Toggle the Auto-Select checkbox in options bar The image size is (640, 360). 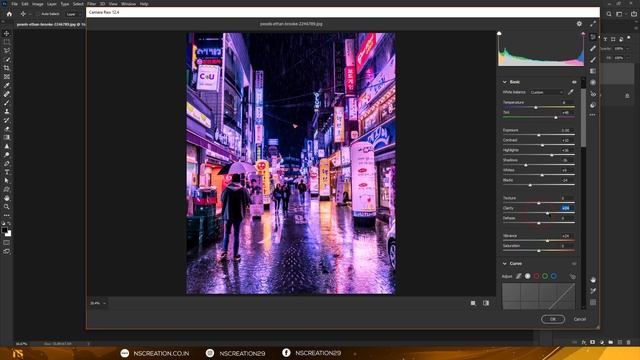pos(38,14)
